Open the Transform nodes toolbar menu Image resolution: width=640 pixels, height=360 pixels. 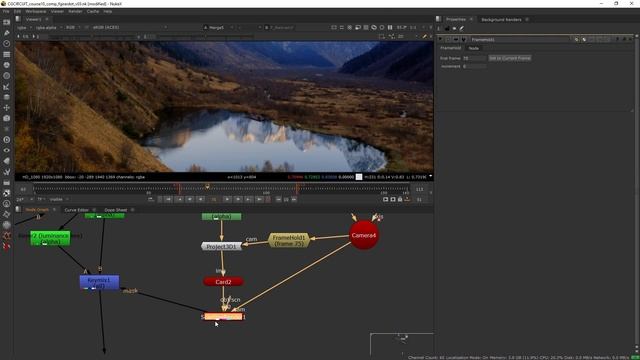[7, 108]
